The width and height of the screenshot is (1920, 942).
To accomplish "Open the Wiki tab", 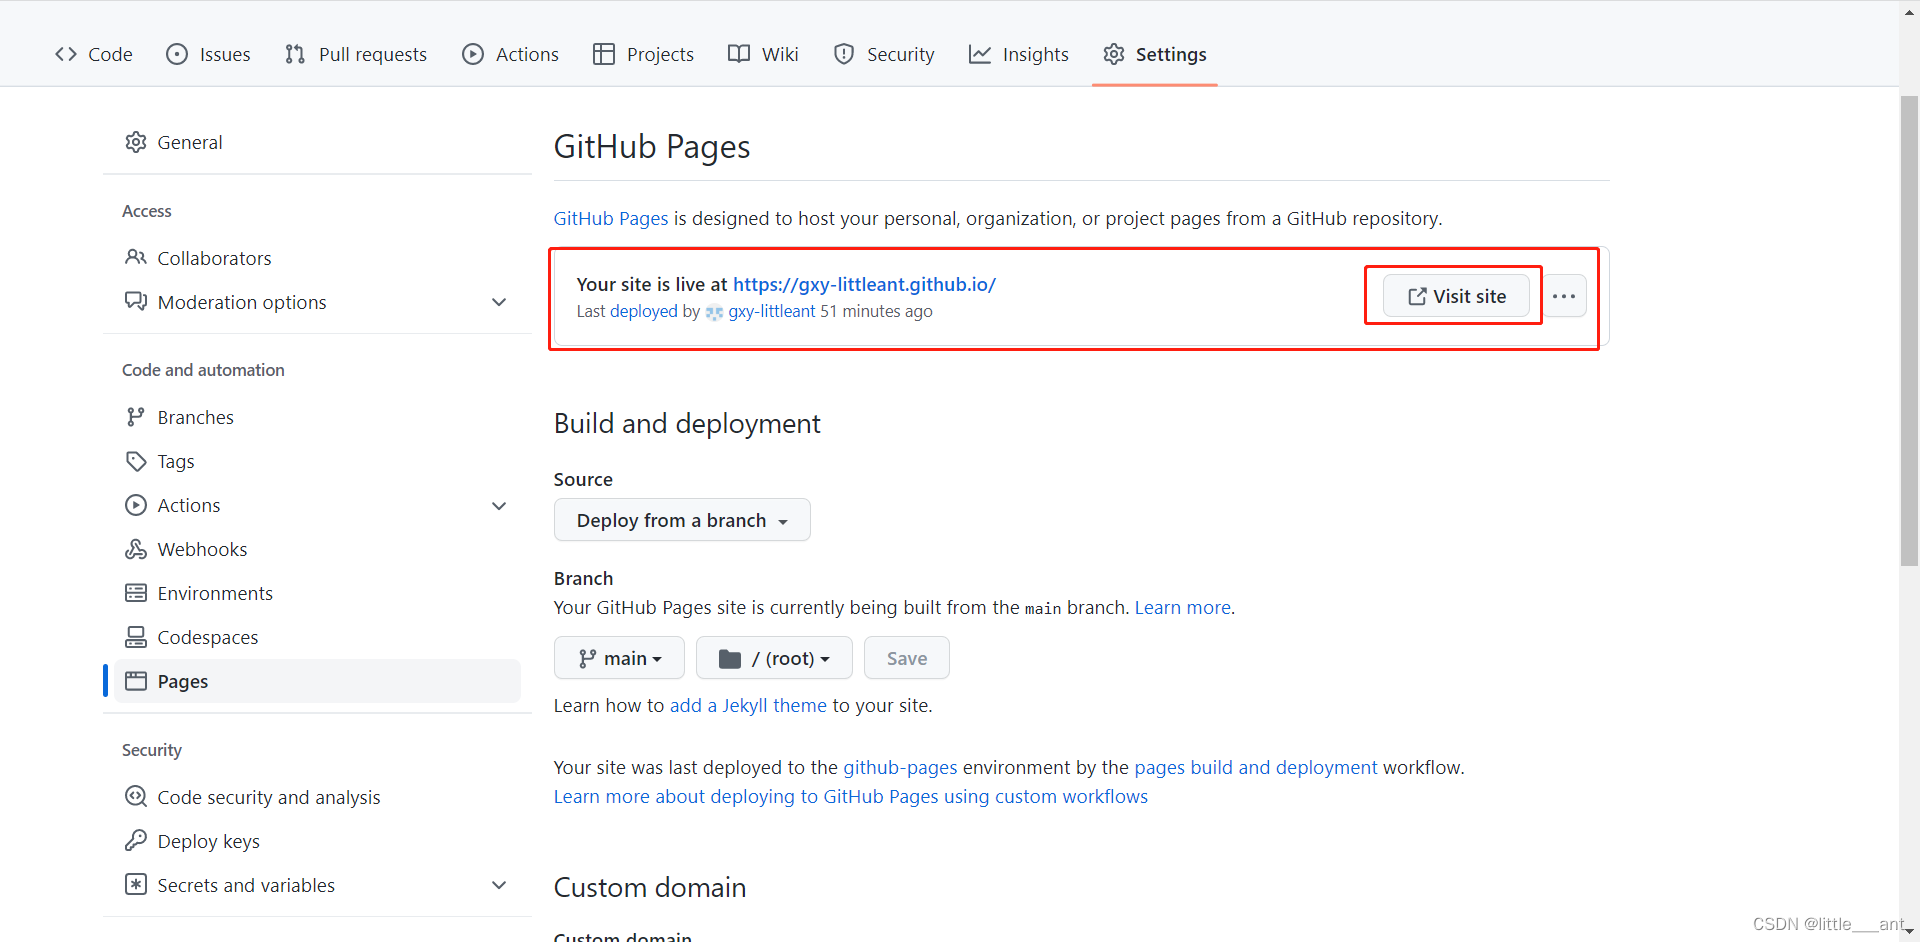I will click(x=763, y=54).
